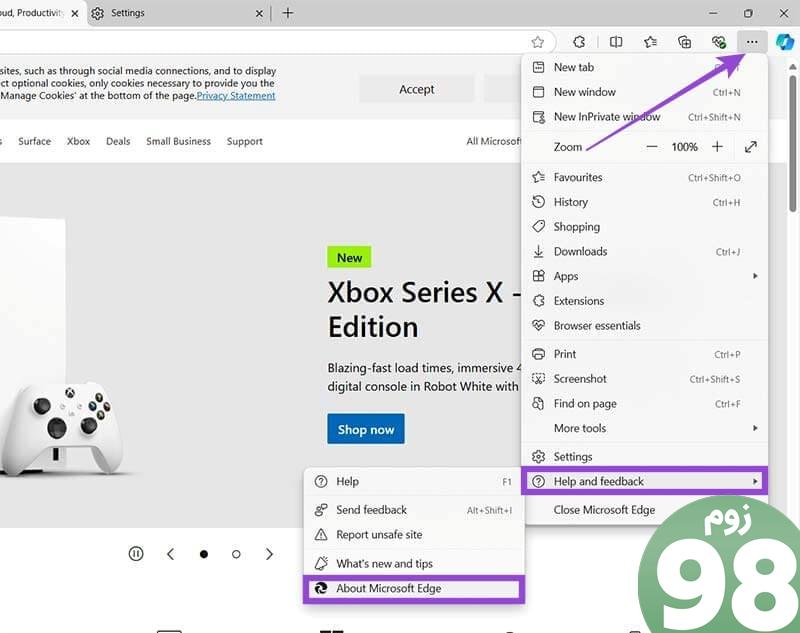Expand the More tools submenu
This screenshot has width=800, height=633.
[645, 428]
